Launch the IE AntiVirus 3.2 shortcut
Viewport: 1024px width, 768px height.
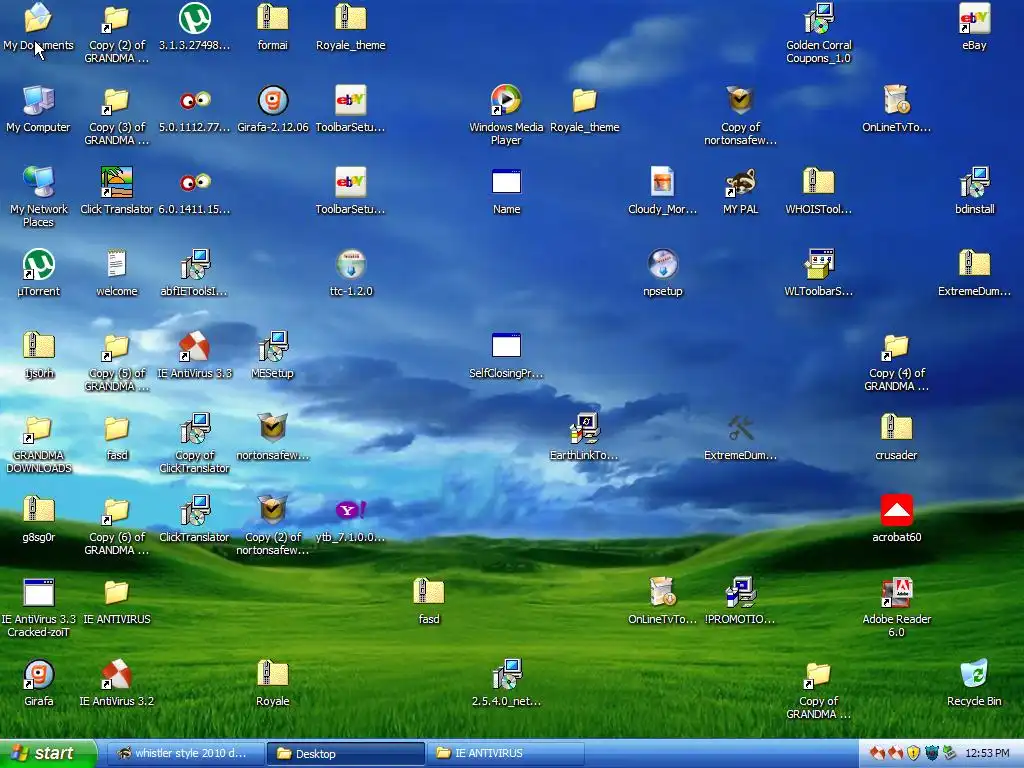click(x=116, y=682)
